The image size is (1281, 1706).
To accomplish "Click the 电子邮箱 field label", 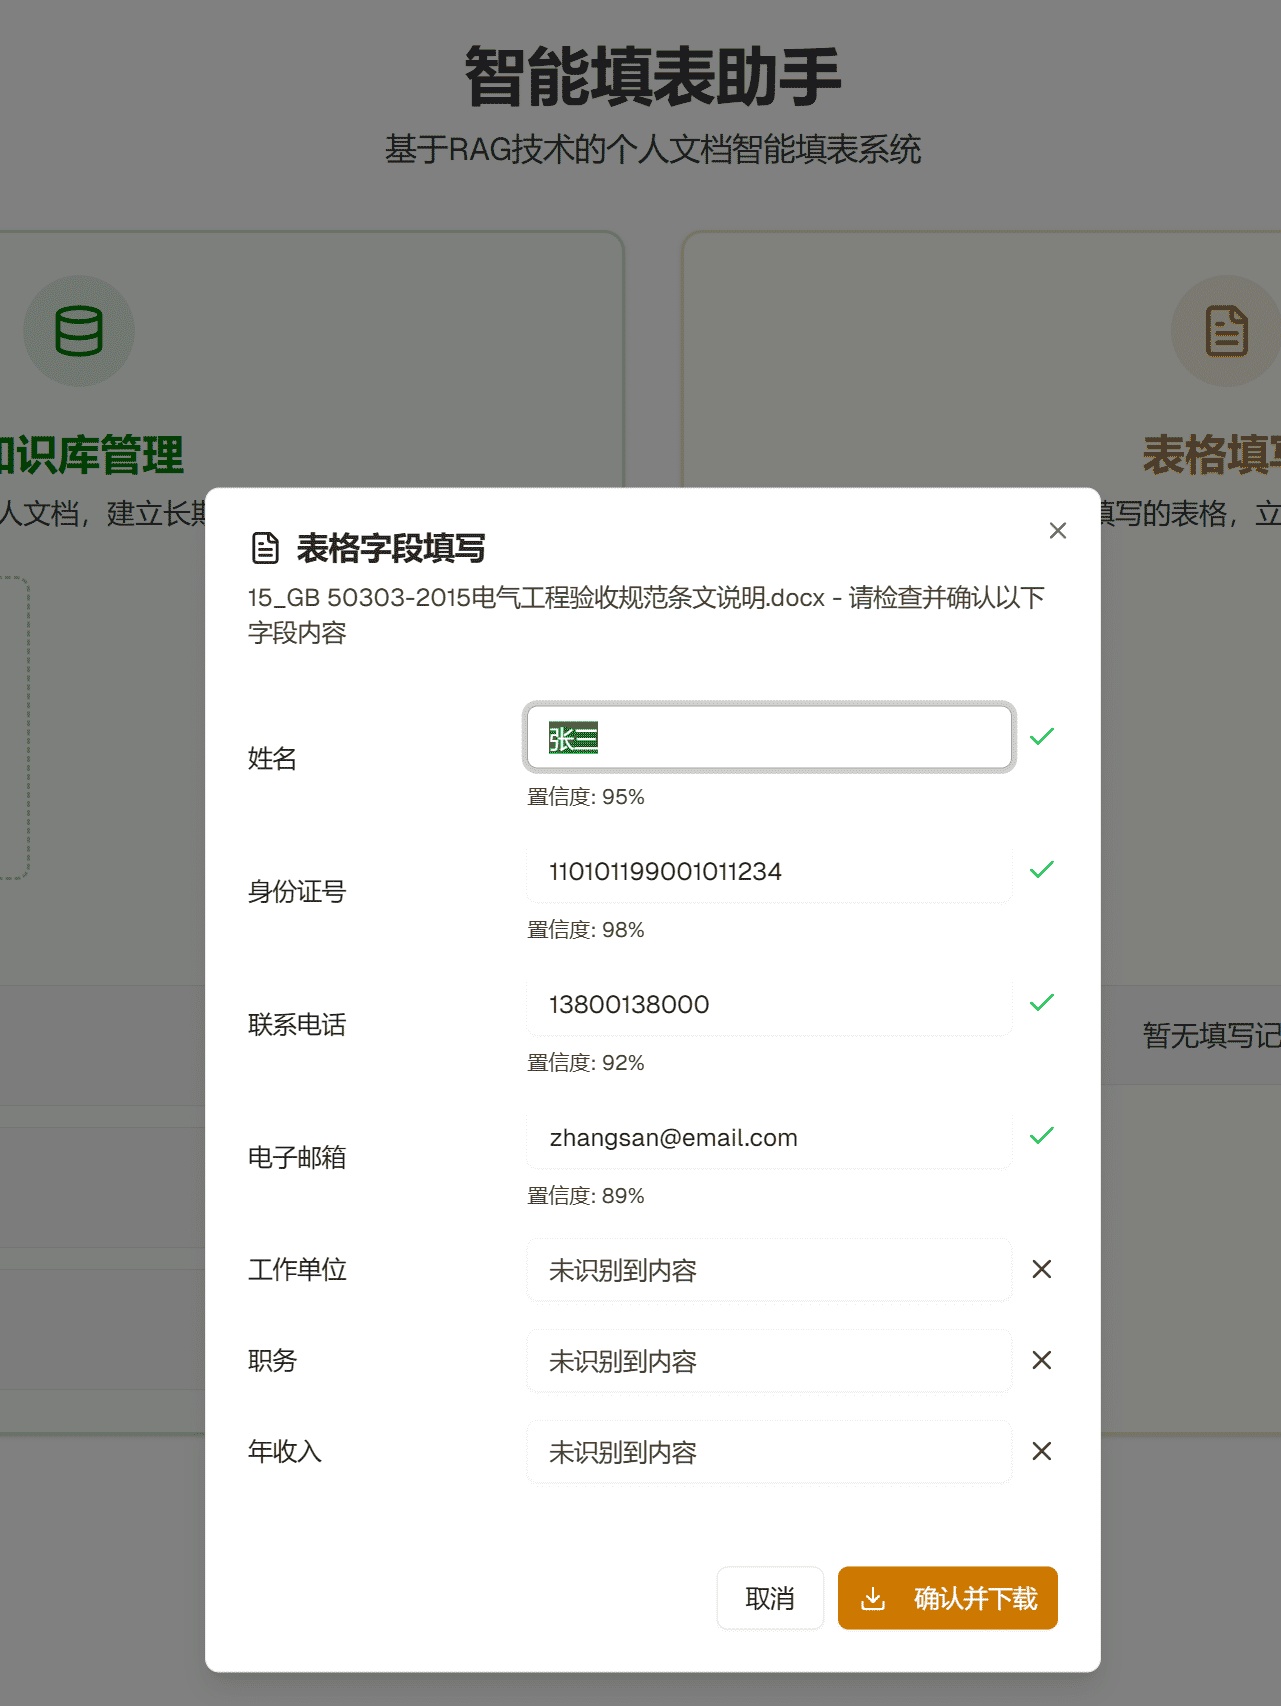I will [297, 1158].
